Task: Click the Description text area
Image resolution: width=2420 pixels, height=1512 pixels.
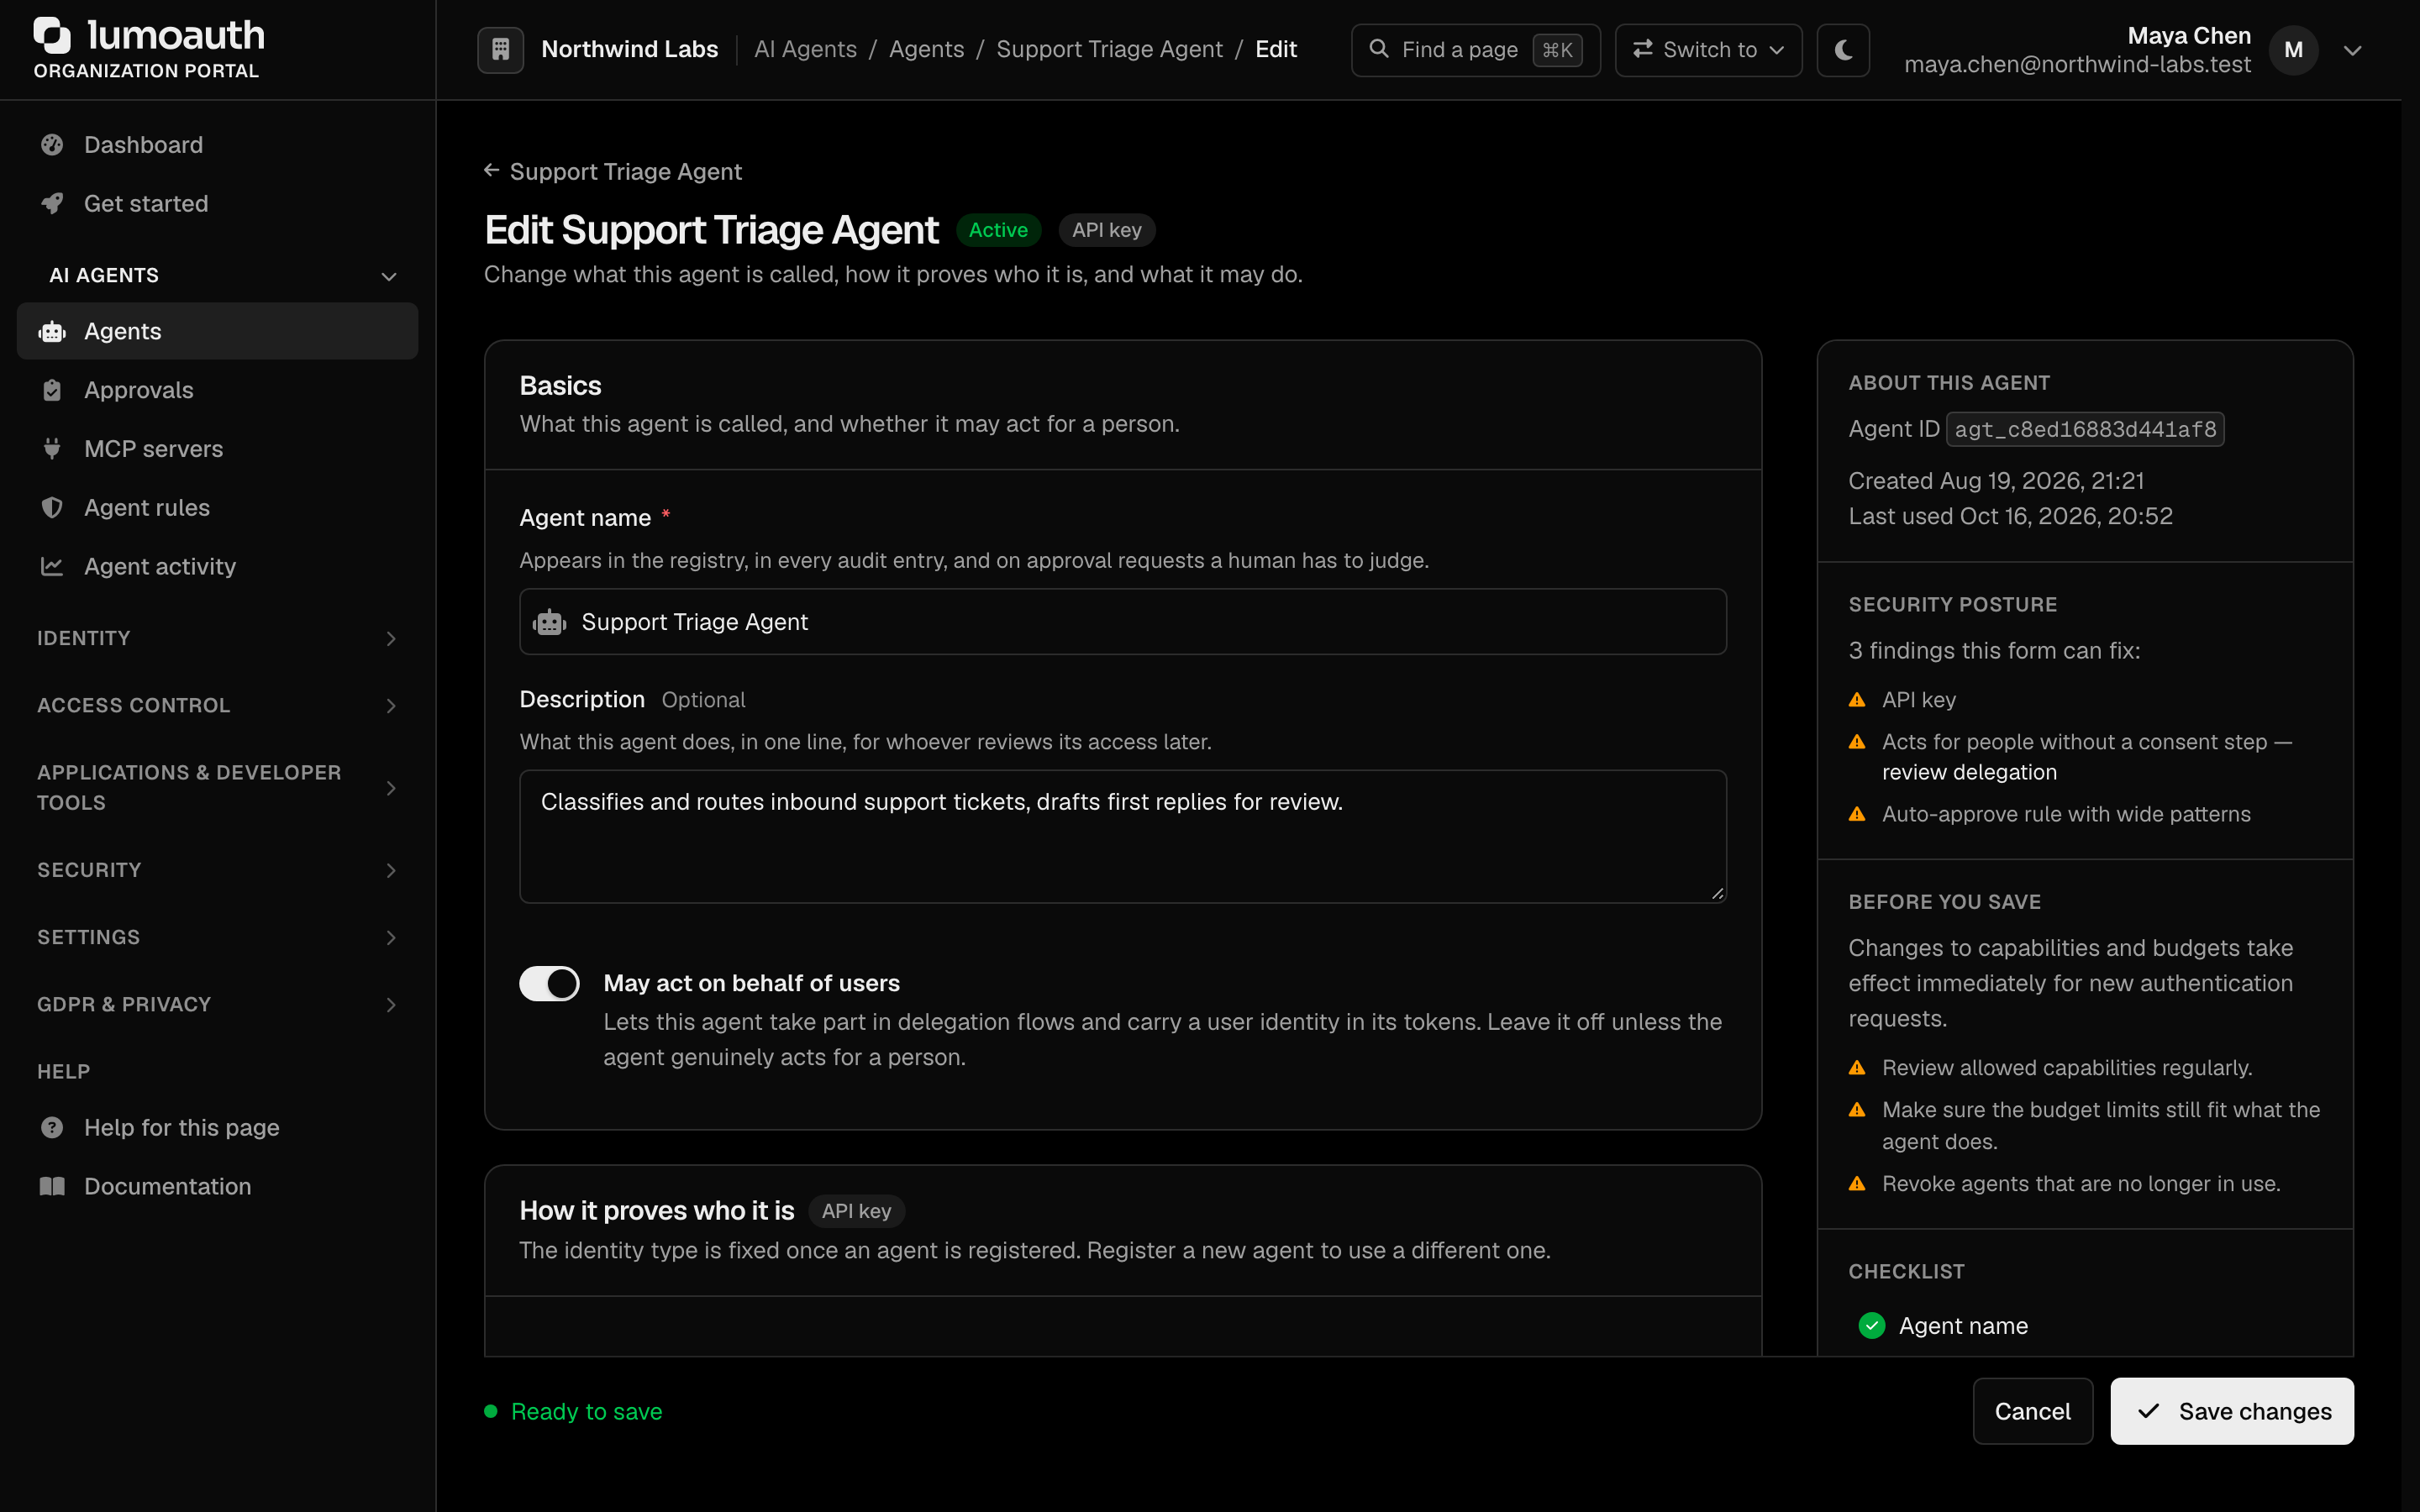Action: 1123,837
